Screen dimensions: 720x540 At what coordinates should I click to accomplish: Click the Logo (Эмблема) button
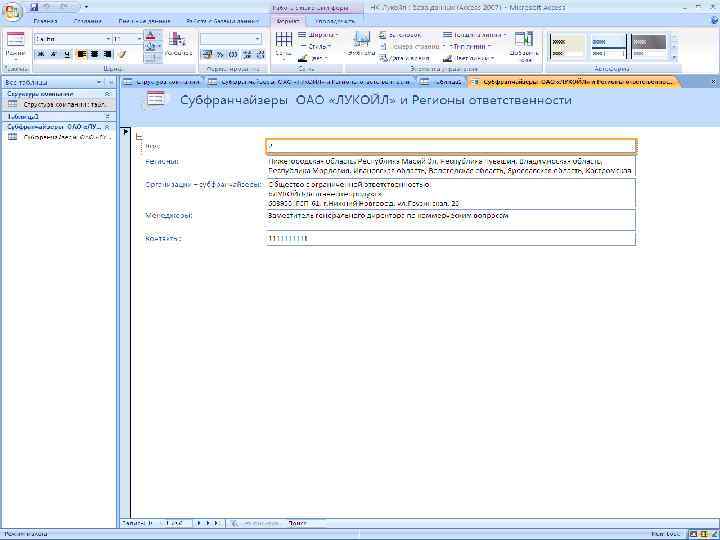(360, 44)
